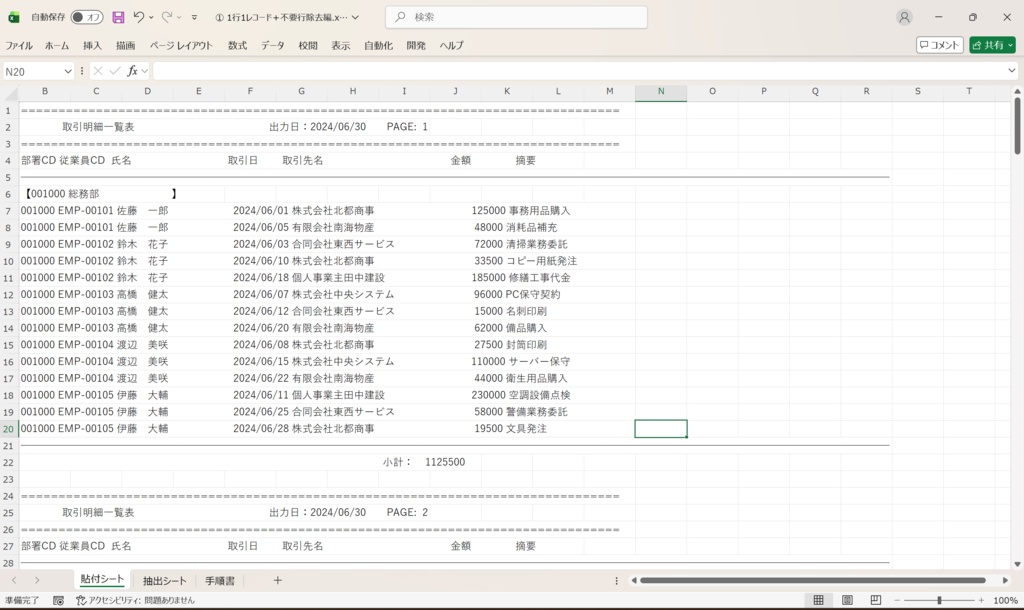This screenshot has width=1024, height=610.
Task: Expand the Name Box dropdown arrow
Action: (67, 71)
